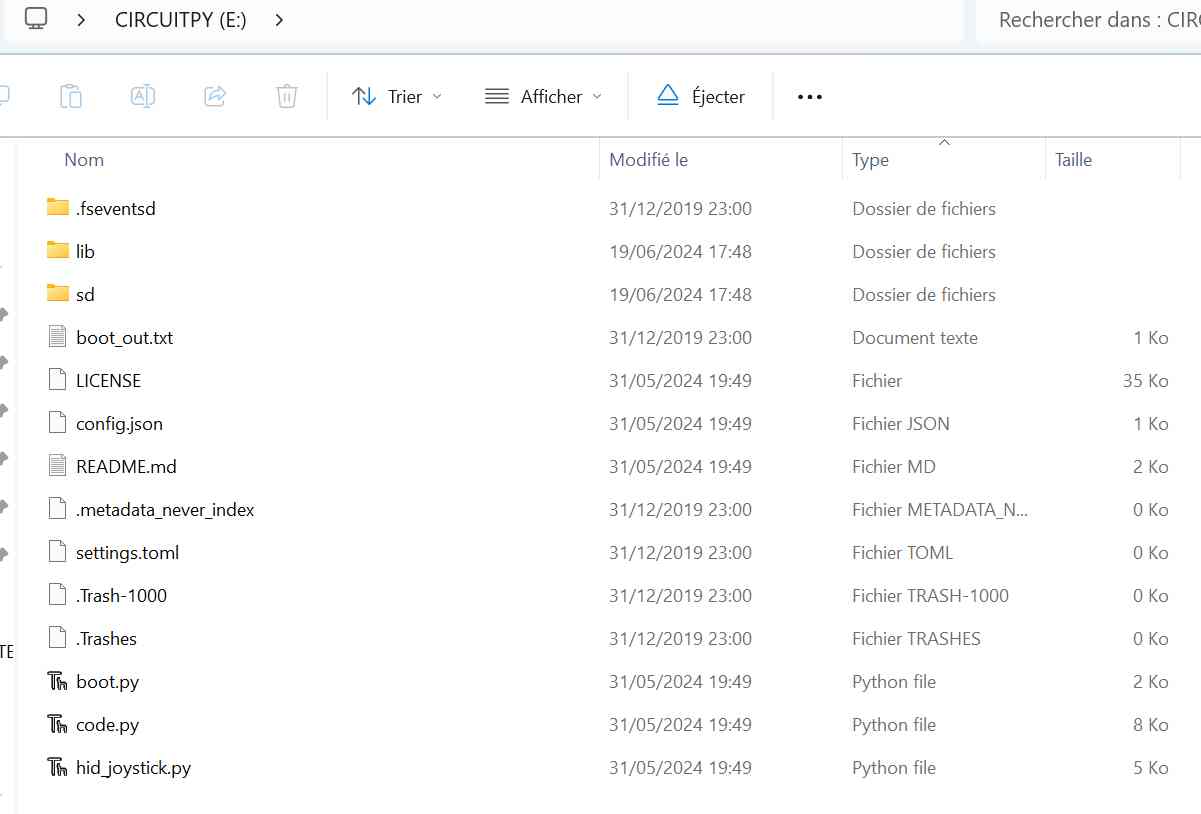Click the 'Document texte' type cell
Viewport: 1201px width, 814px height.
click(915, 338)
